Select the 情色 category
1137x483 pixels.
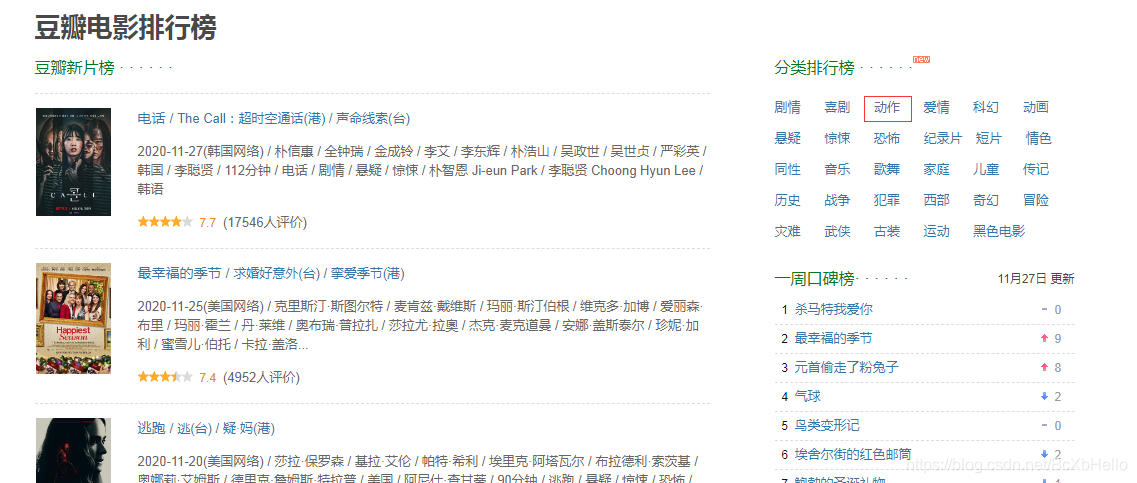[x=1038, y=138]
